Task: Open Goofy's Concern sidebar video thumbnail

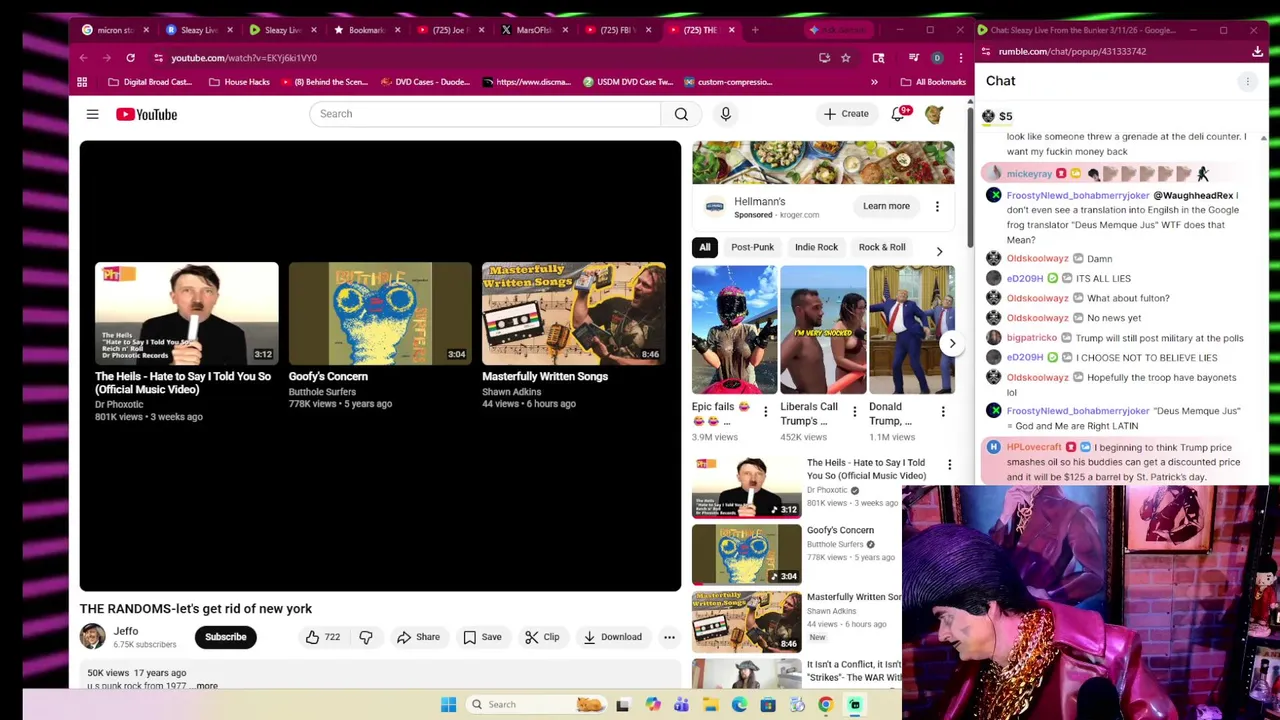Action: point(747,553)
